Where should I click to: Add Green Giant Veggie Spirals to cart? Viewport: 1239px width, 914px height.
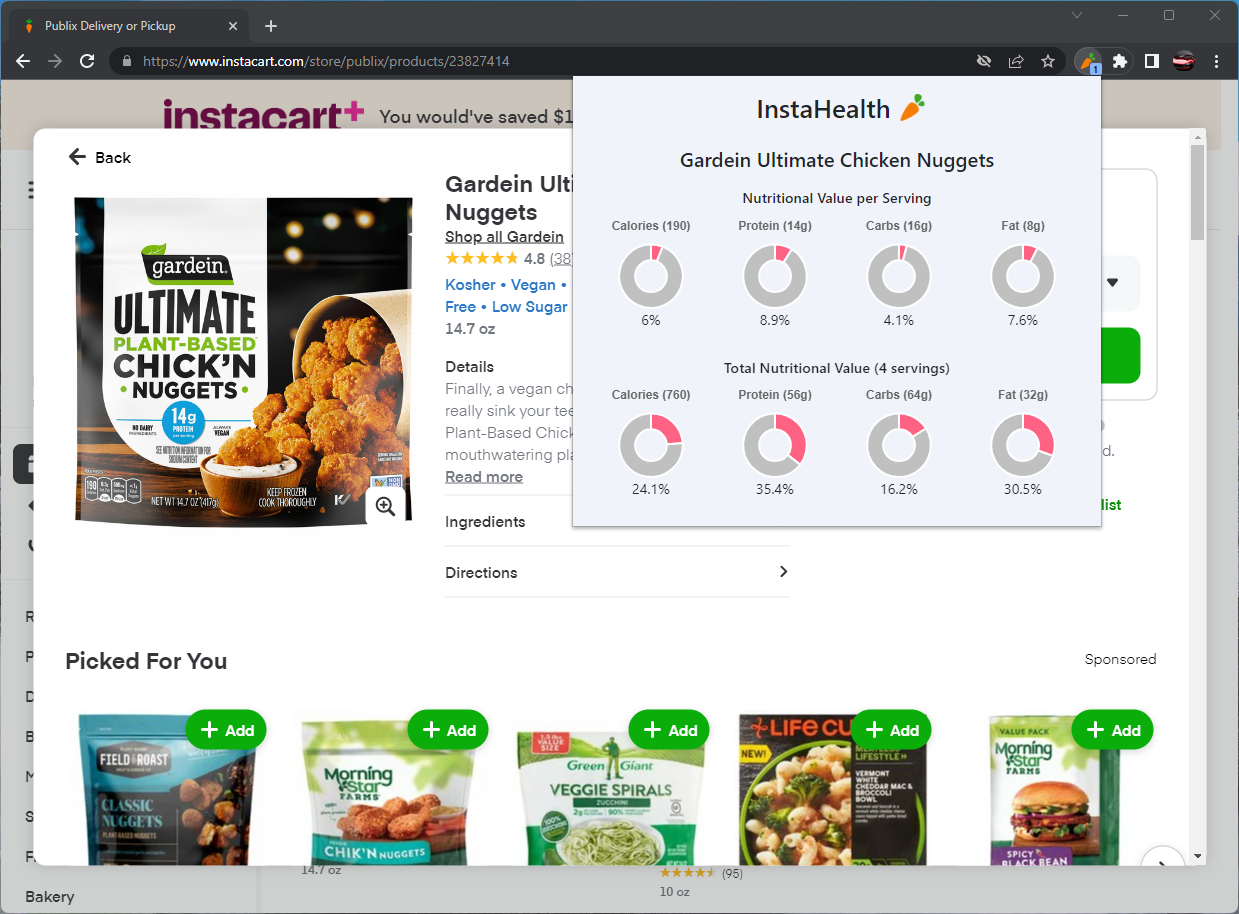[669, 730]
